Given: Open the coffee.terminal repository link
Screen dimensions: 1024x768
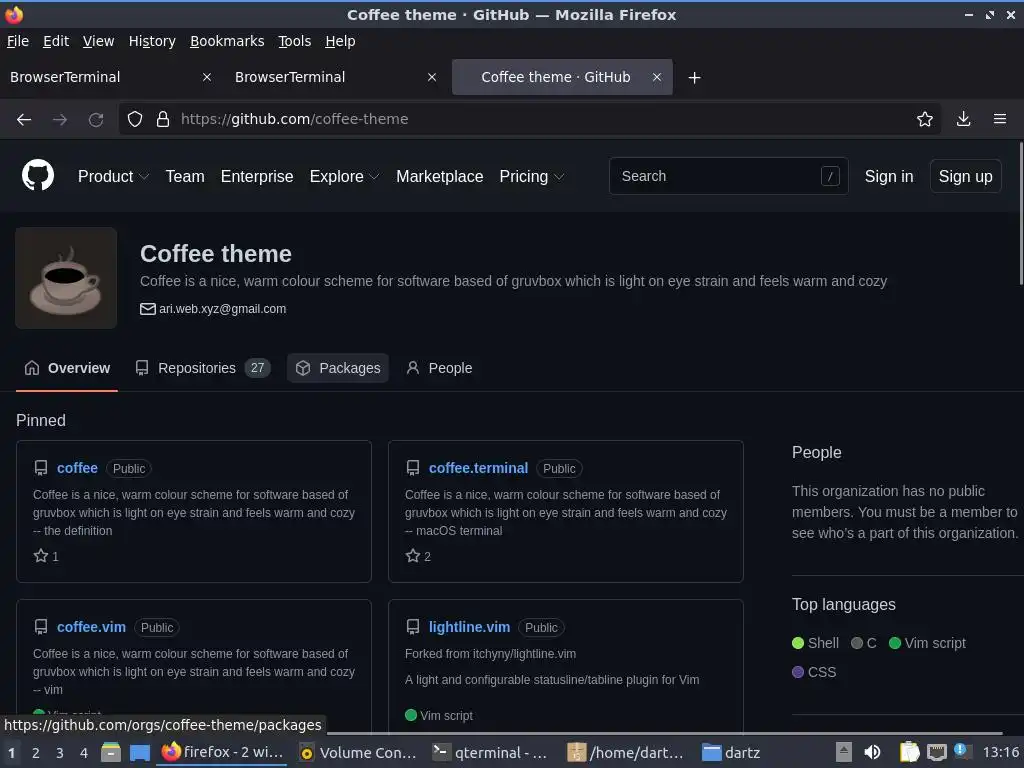Looking at the screenshot, I should (x=478, y=468).
